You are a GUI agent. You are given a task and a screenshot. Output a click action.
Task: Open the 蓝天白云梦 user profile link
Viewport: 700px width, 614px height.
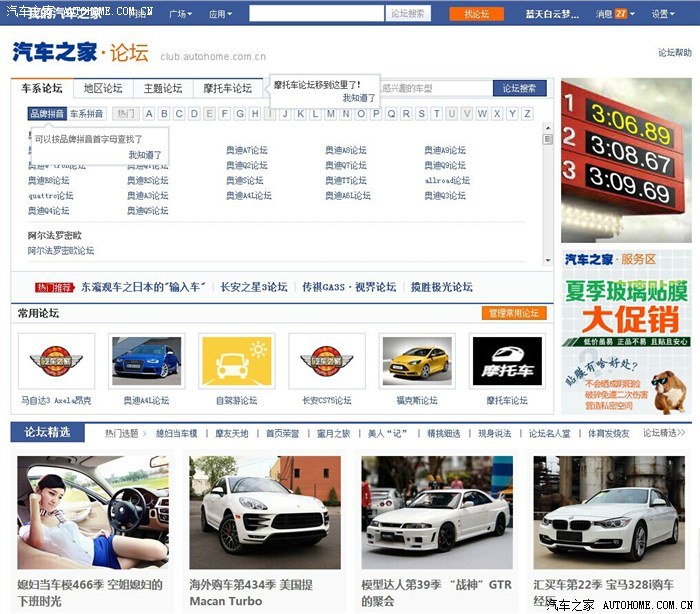(552, 14)
